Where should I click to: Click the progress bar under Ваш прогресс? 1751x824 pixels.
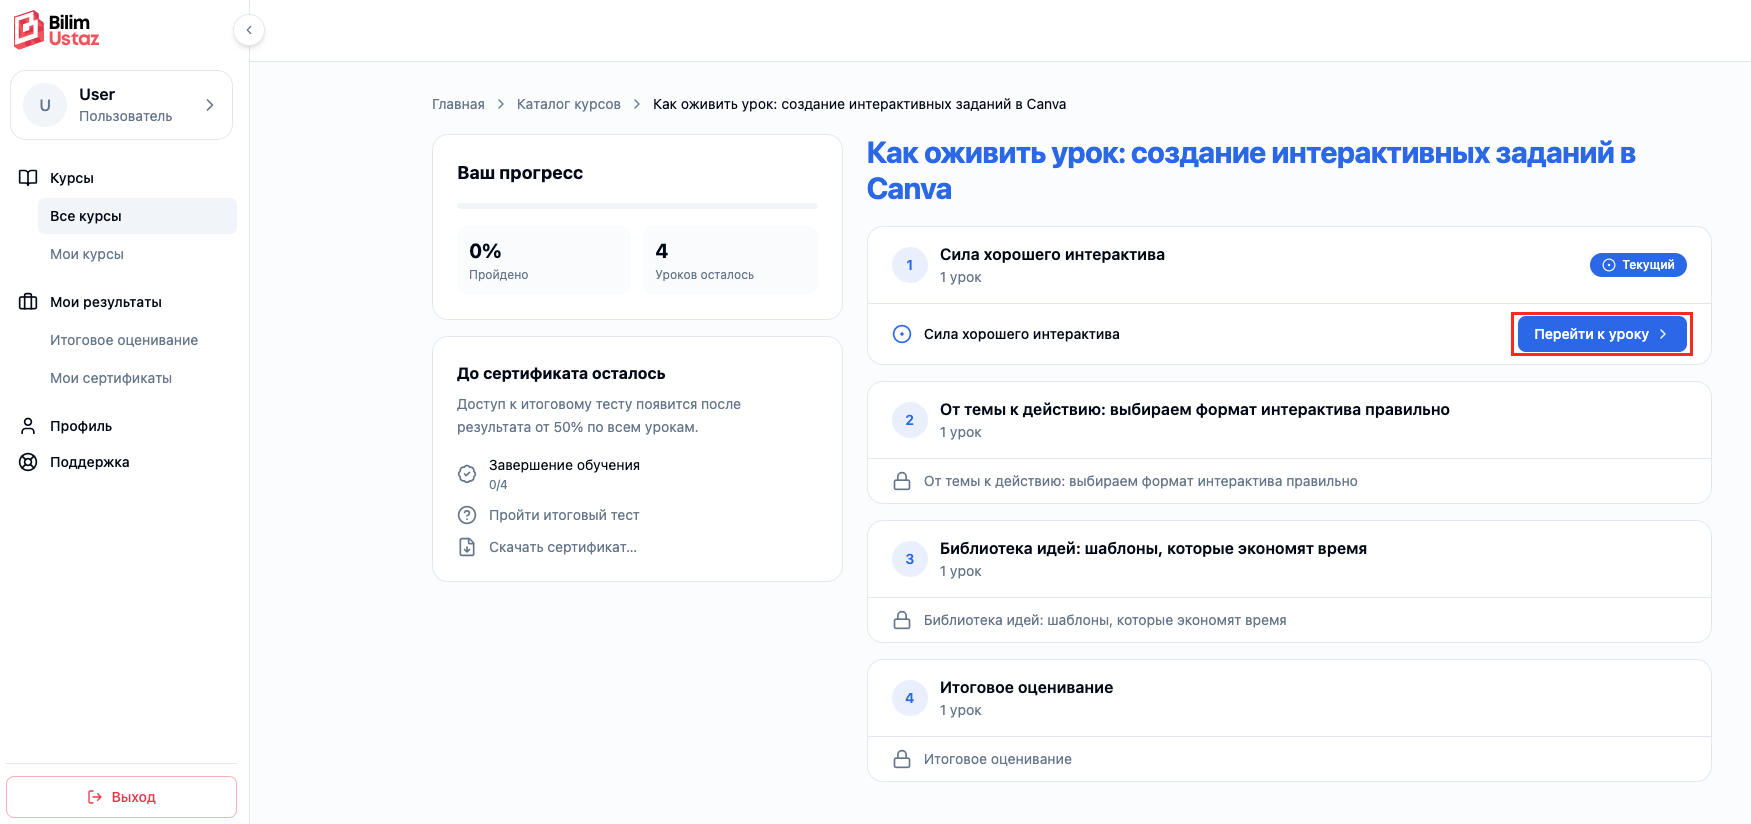(637, 206)
